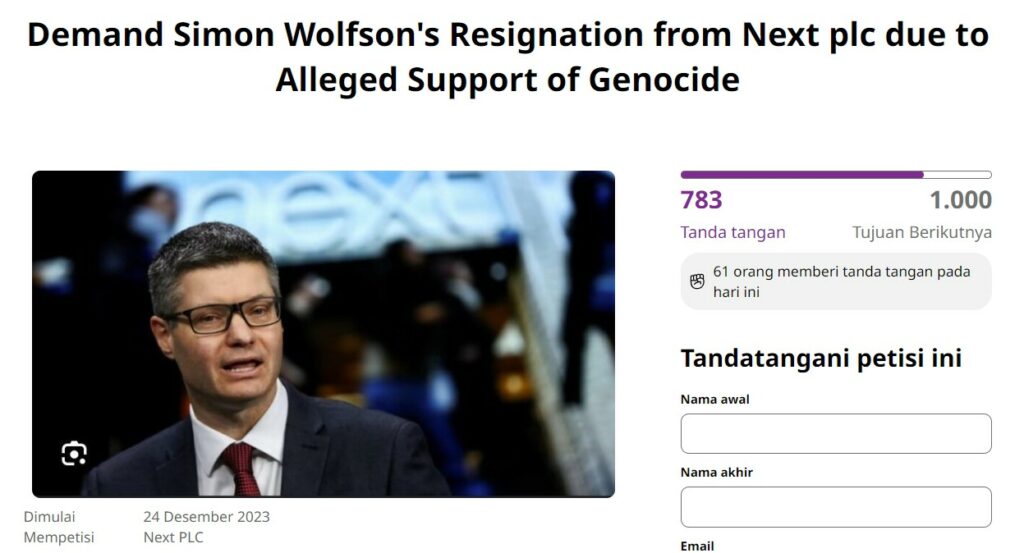Click the Tandatangani petisi ini heading
This screenshot has width=1024, height=553.
click(x=821, y=358)
